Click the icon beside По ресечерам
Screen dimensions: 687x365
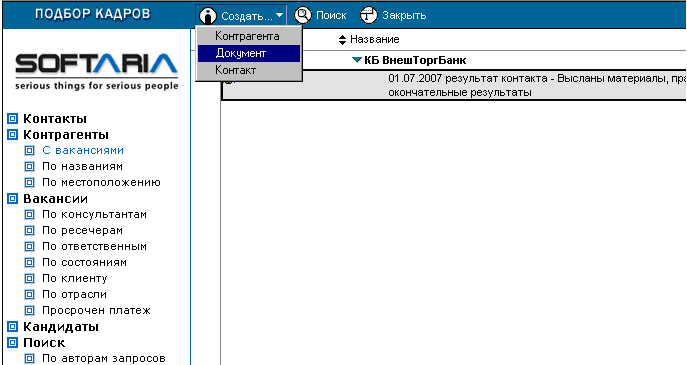29,230
